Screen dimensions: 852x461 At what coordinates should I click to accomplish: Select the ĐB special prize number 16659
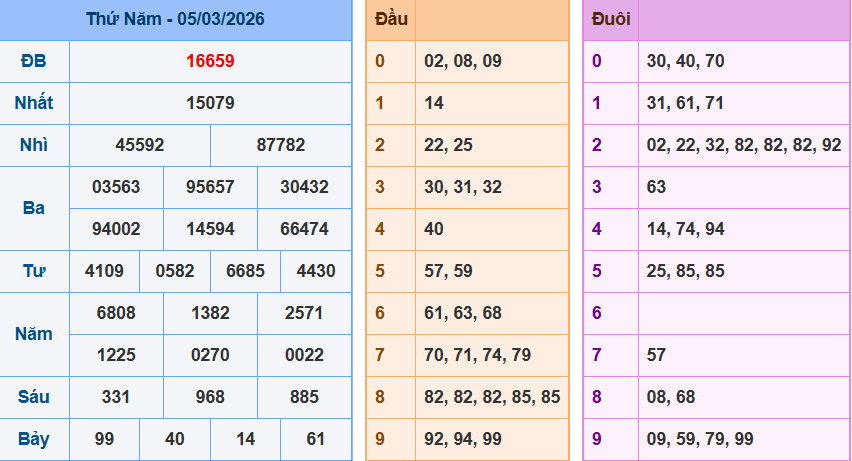[210, 61]
